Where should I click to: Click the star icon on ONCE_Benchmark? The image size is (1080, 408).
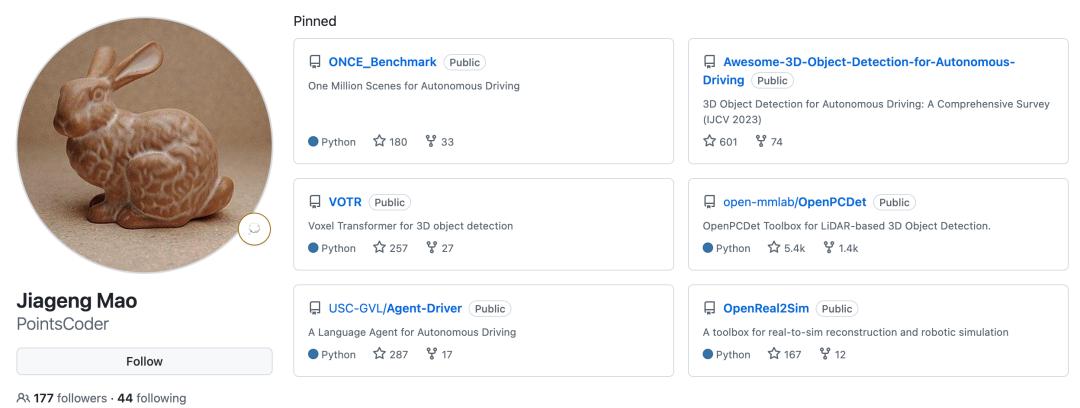tap(379, 142)
